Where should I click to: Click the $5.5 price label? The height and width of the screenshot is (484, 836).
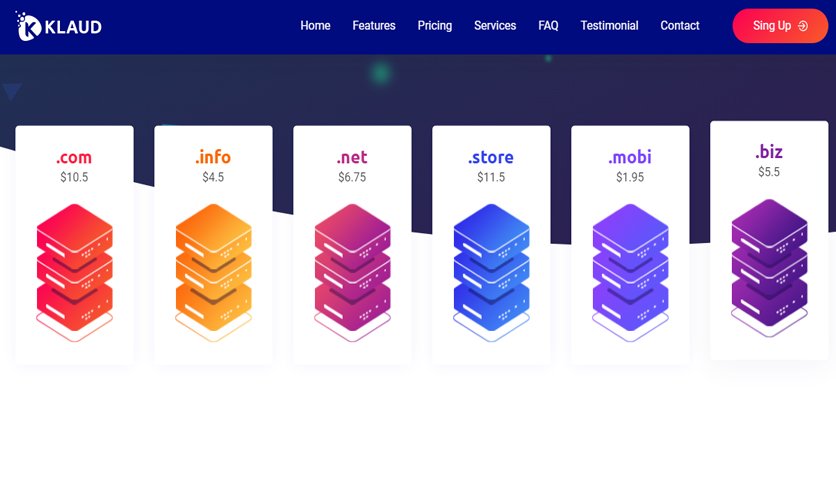tap(769, 172)
